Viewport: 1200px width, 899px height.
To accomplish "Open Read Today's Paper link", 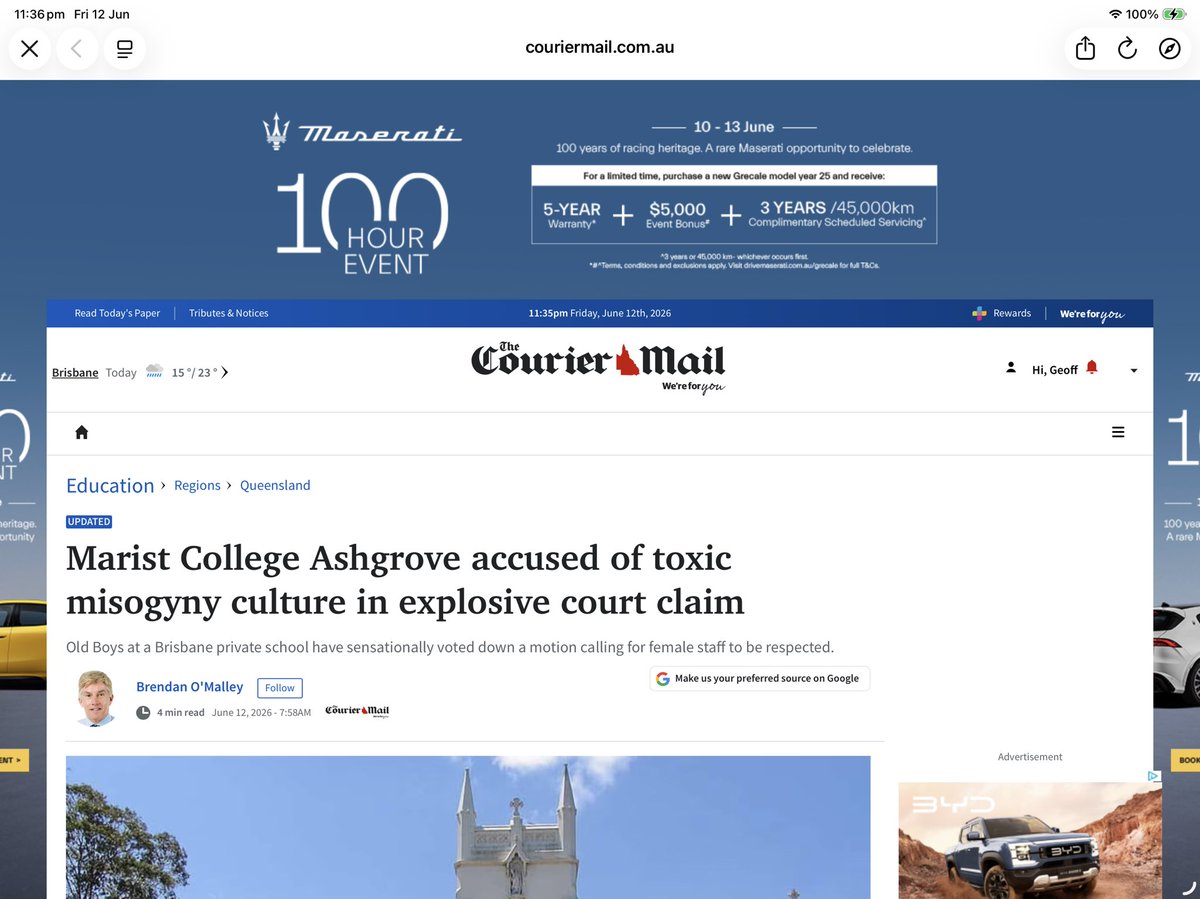I will [117, 313].
